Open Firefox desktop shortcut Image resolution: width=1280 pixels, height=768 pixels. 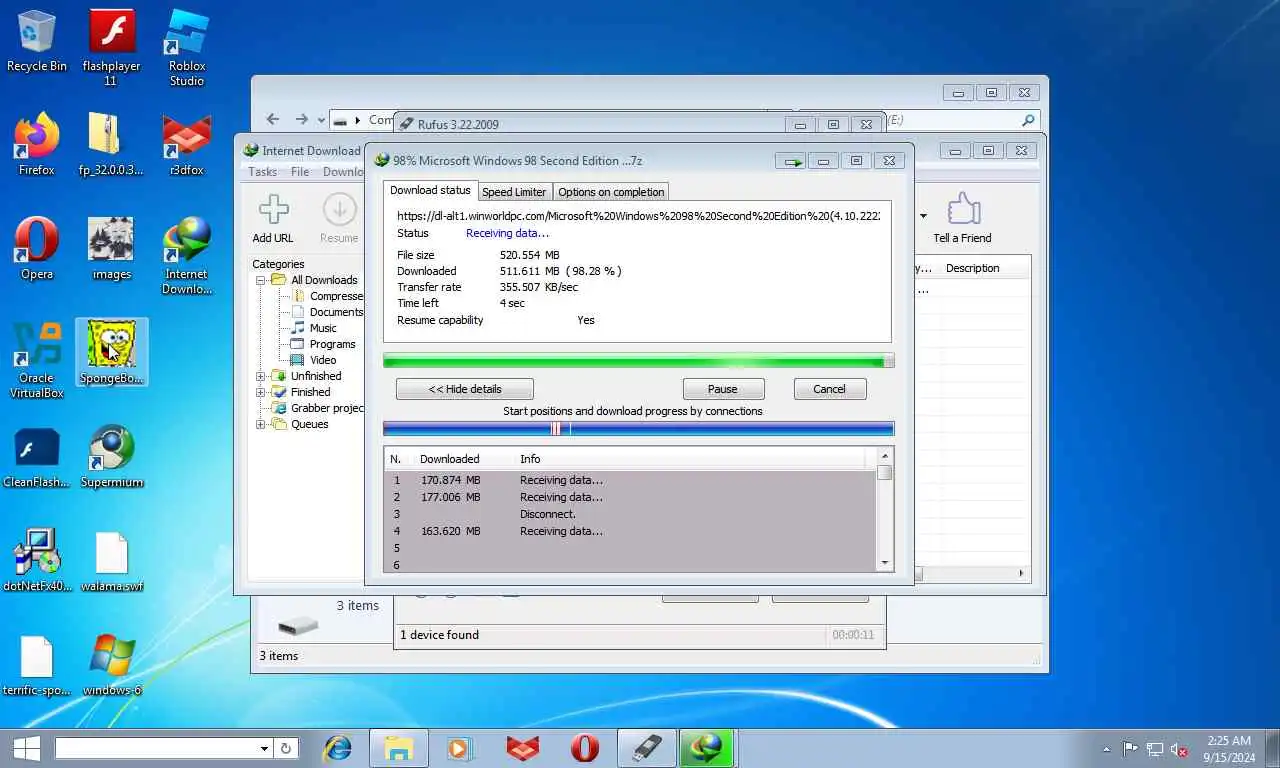tap(37, 145)
